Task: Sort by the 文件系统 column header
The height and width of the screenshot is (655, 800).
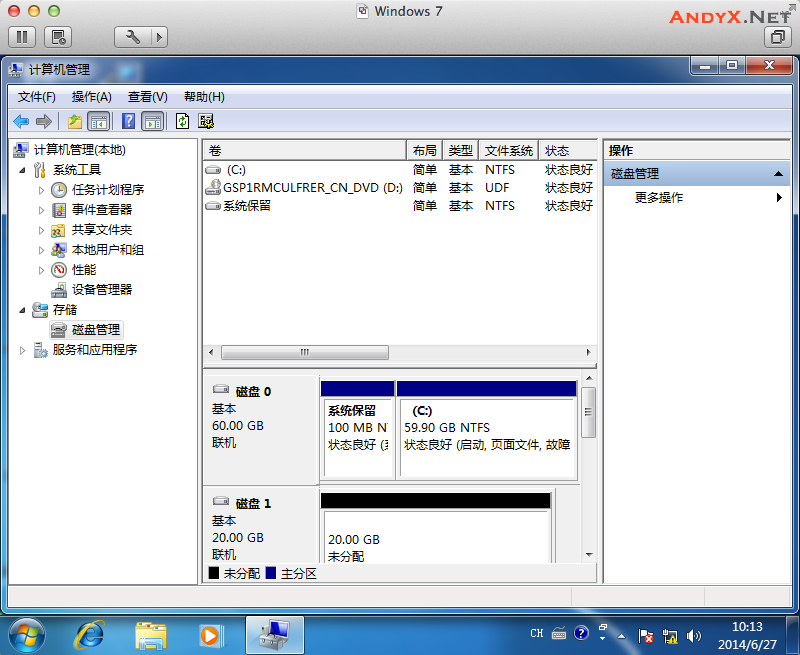Action: pos(508,150)
